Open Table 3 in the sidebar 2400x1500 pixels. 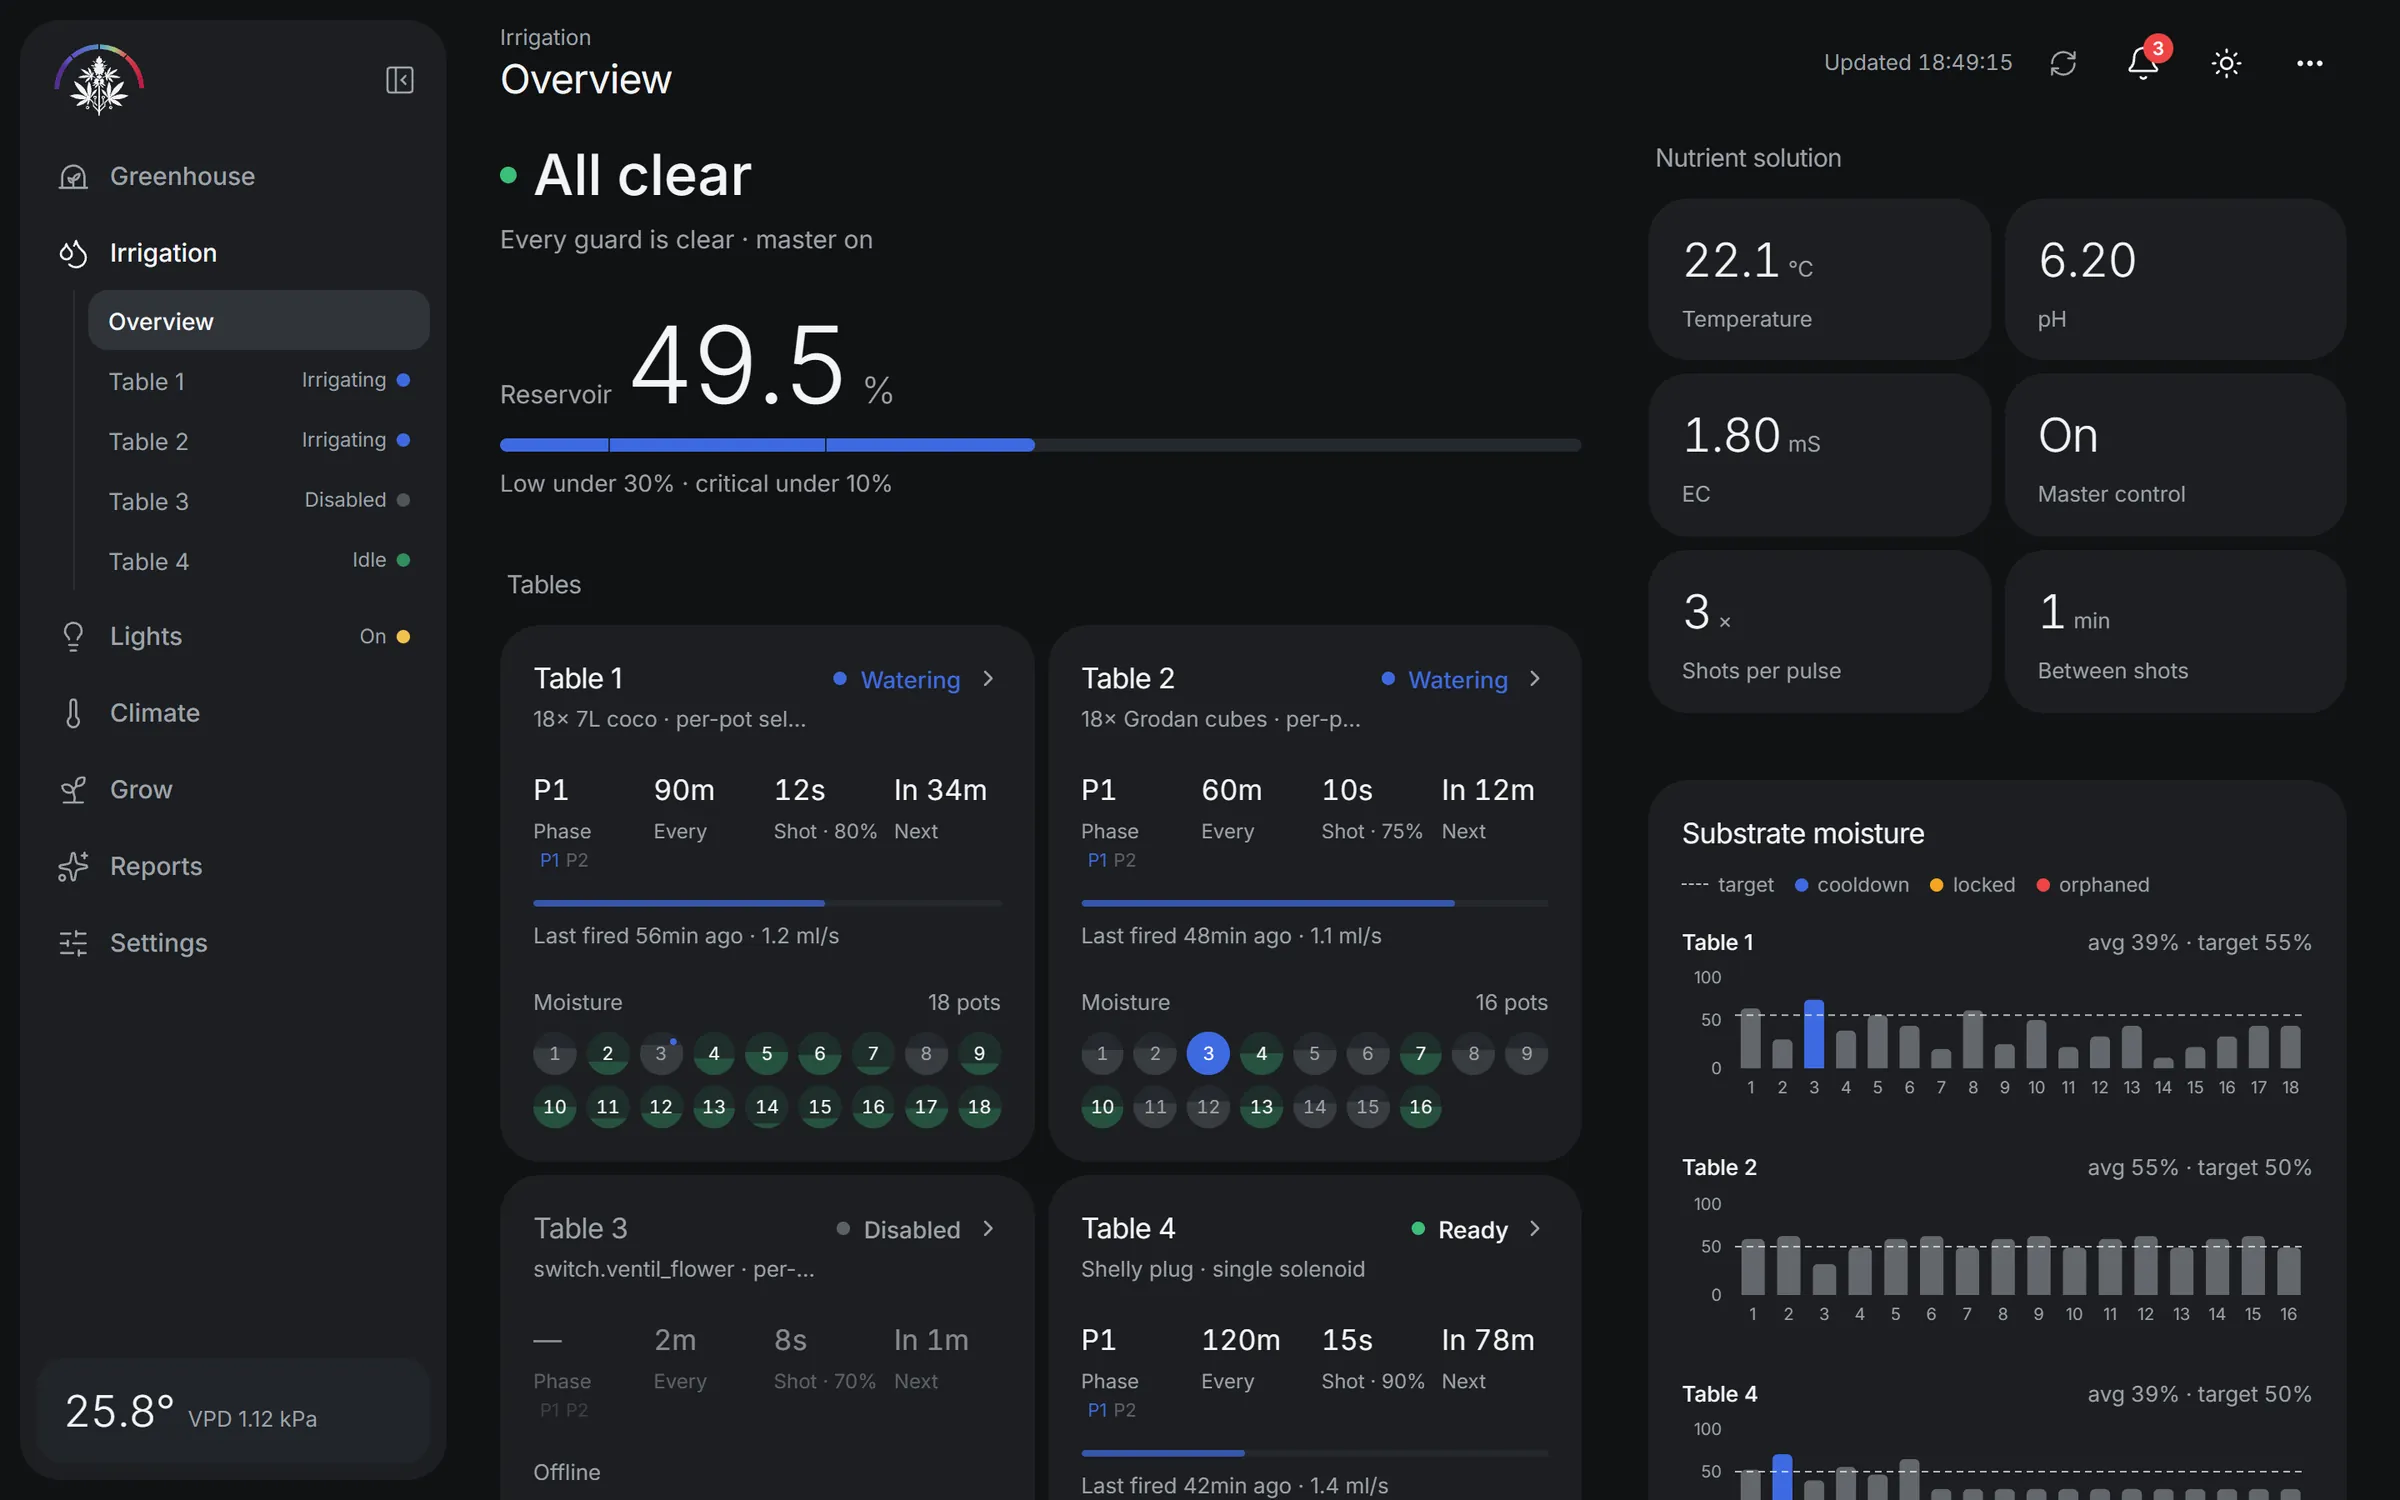click(259, 501)
